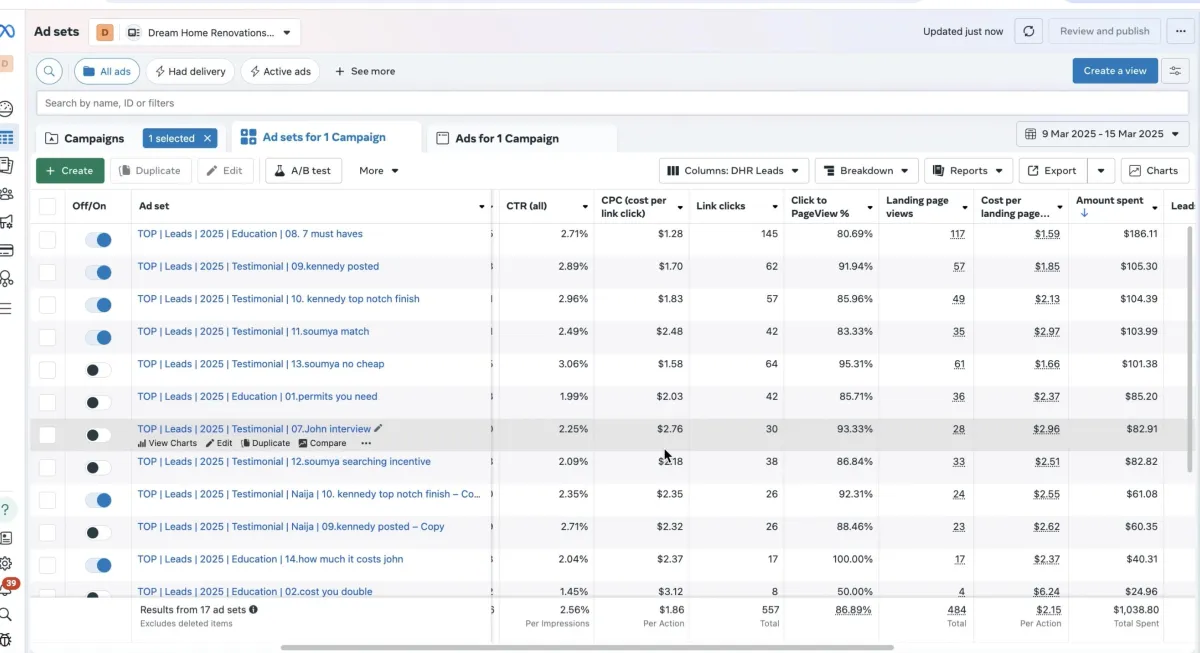Screen dimensions: 1200x653
Task: Click the search magnifier icon
Action: click(49, 71)
